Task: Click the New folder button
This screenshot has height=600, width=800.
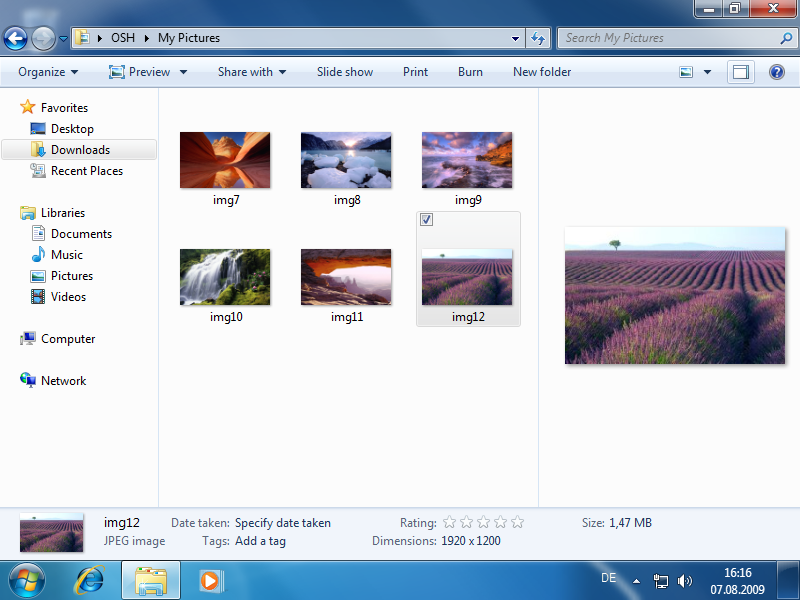Action: coord(542,72)
